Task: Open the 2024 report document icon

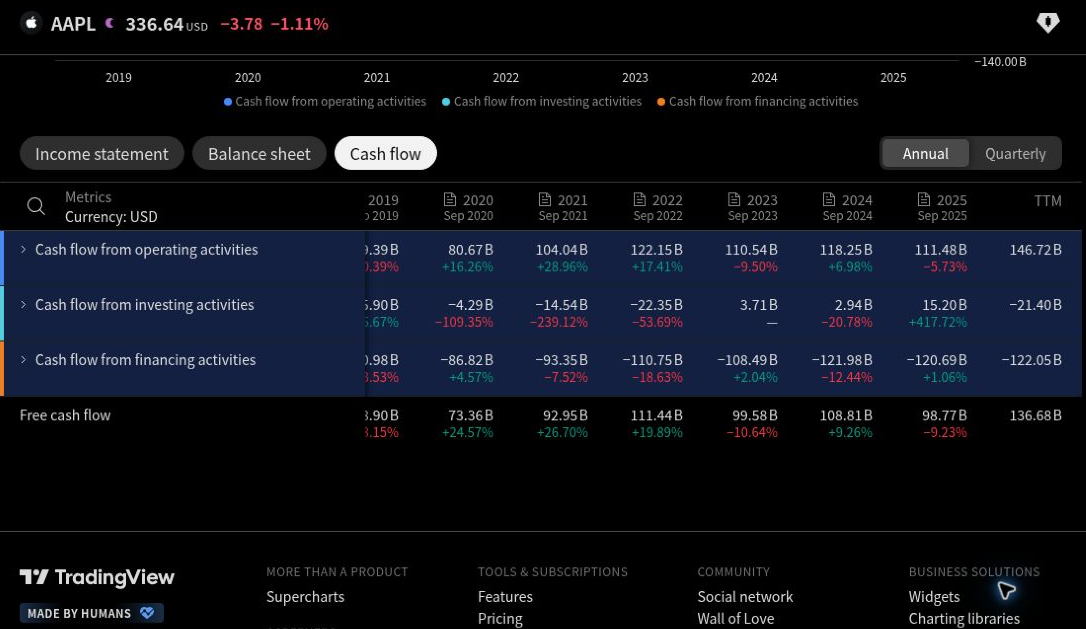Action: click(x=829, y=200)
